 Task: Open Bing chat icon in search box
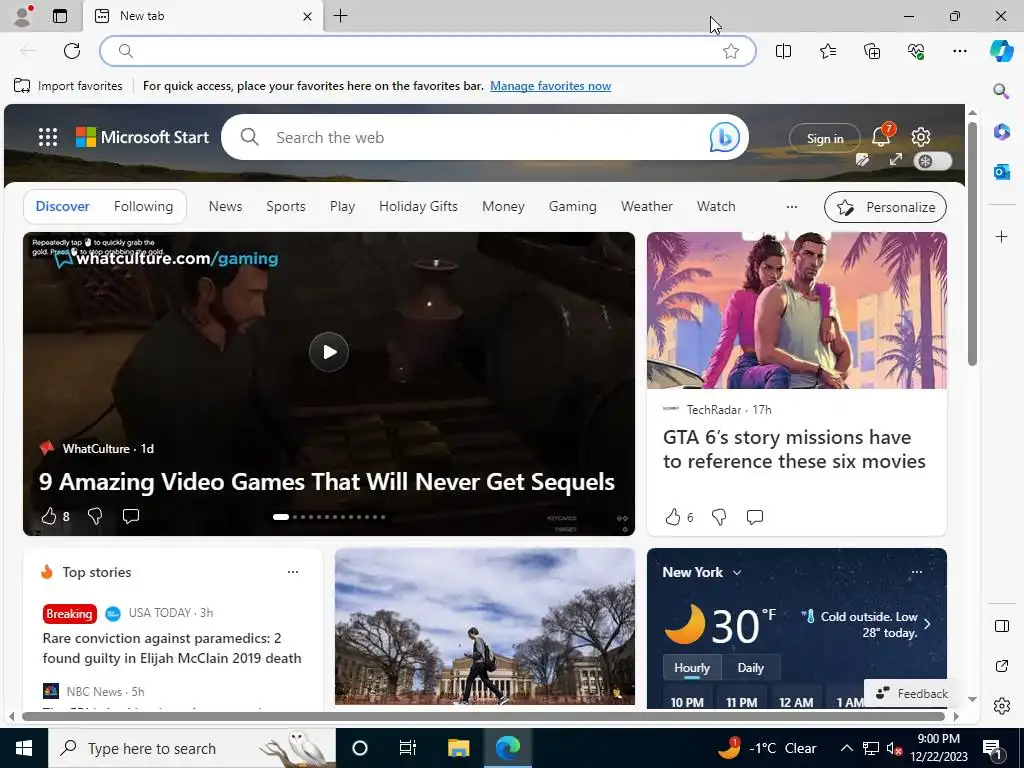click(724, 137)
